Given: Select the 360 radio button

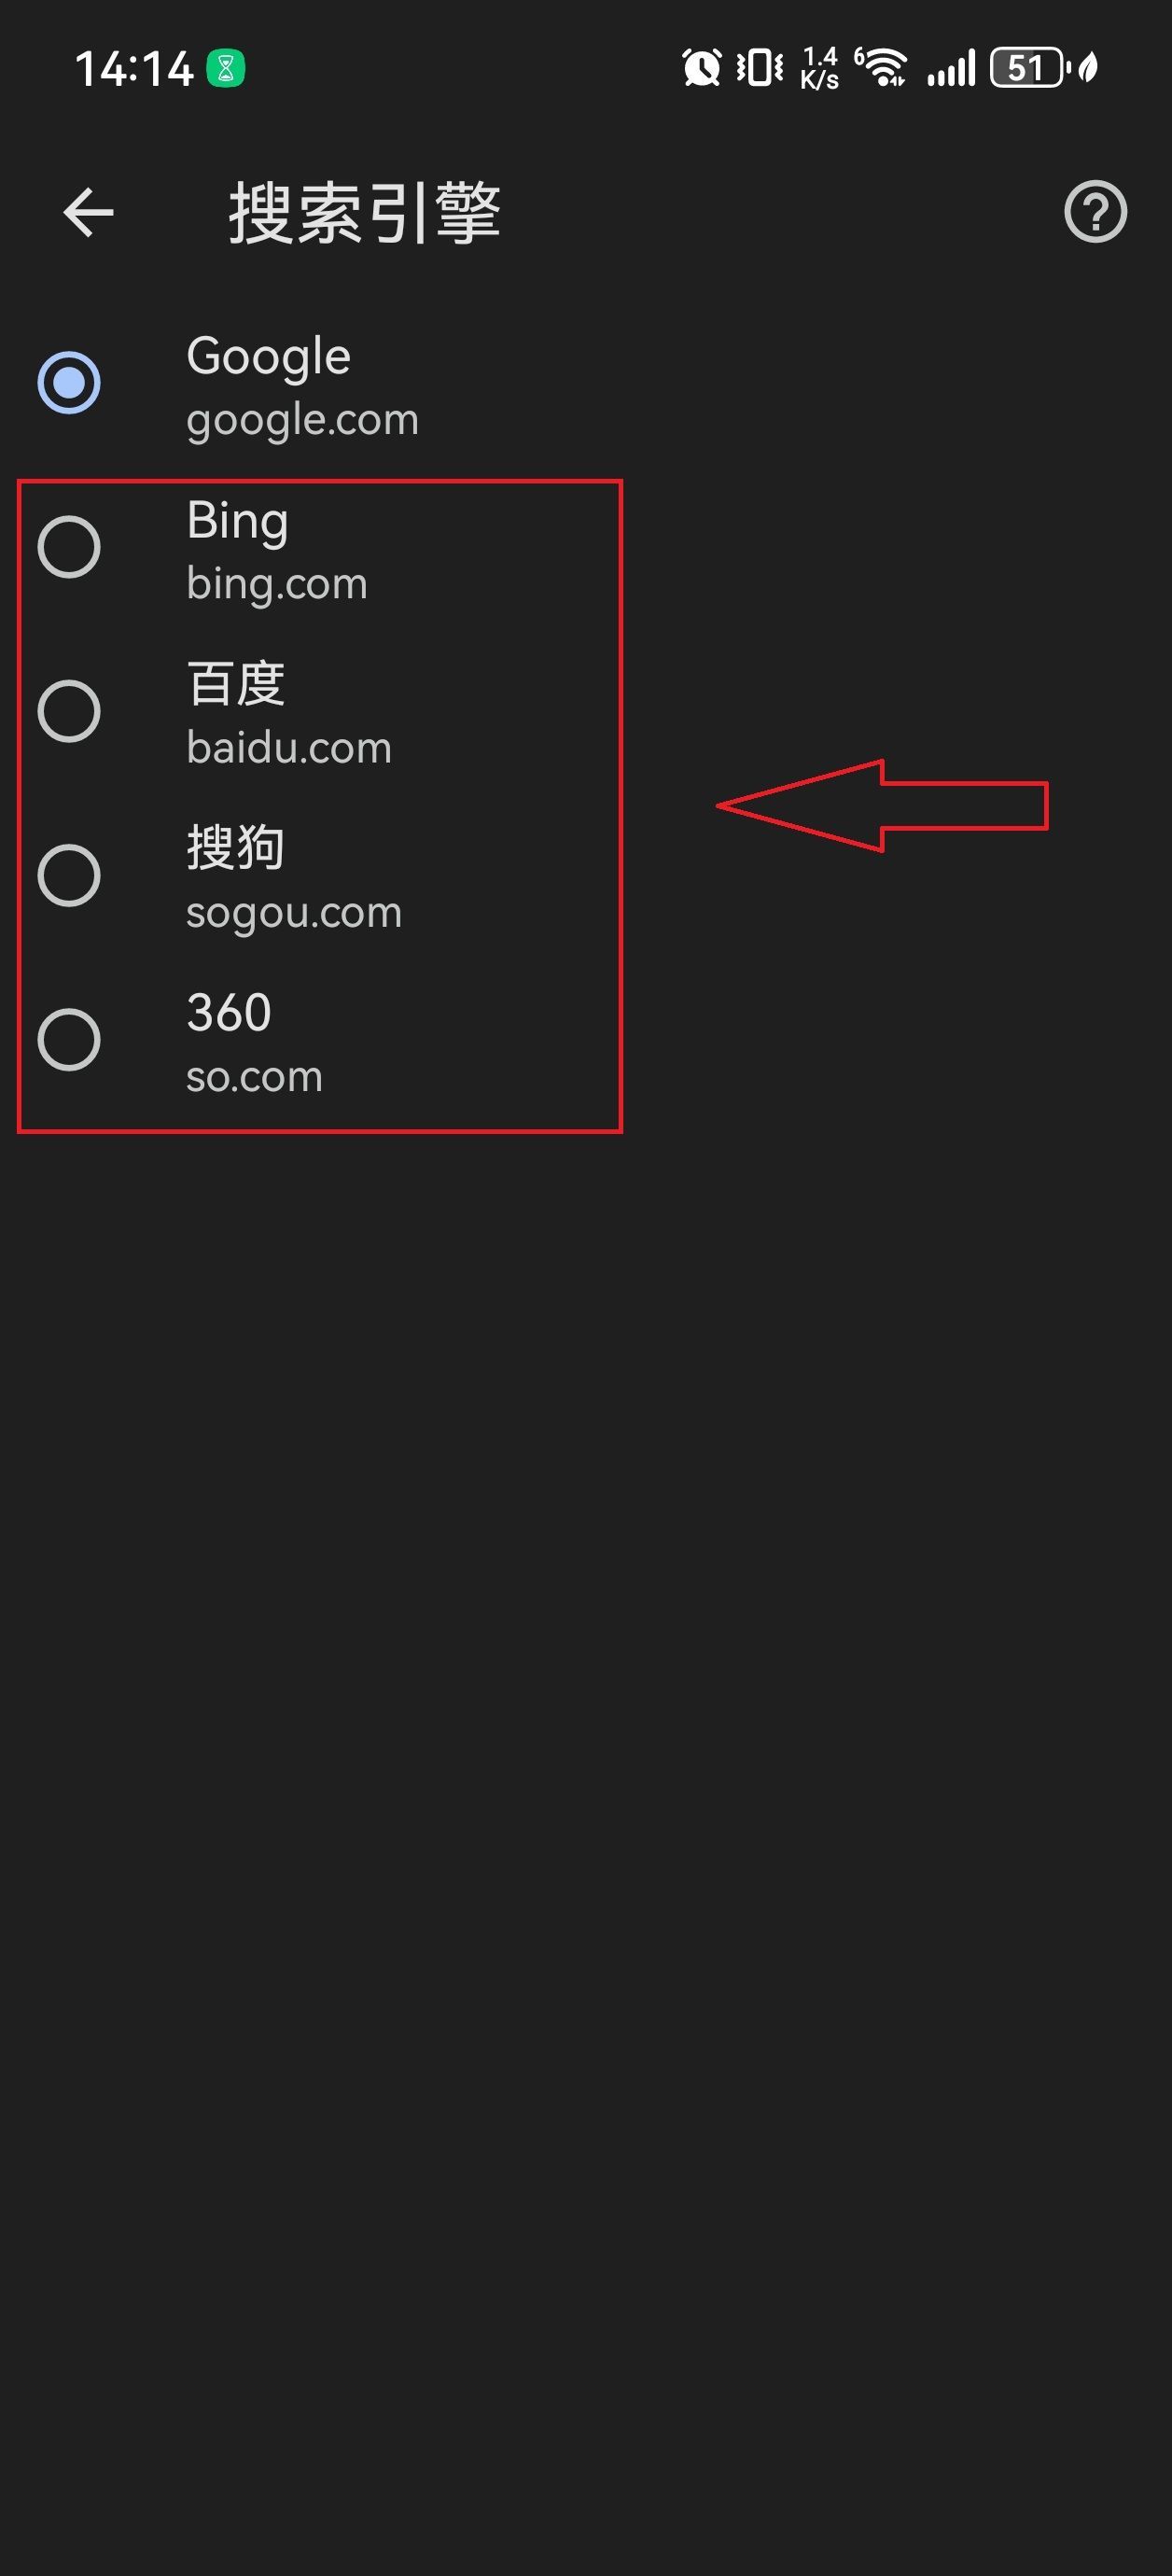Looking at the screenshot, I should [69, 1040].
